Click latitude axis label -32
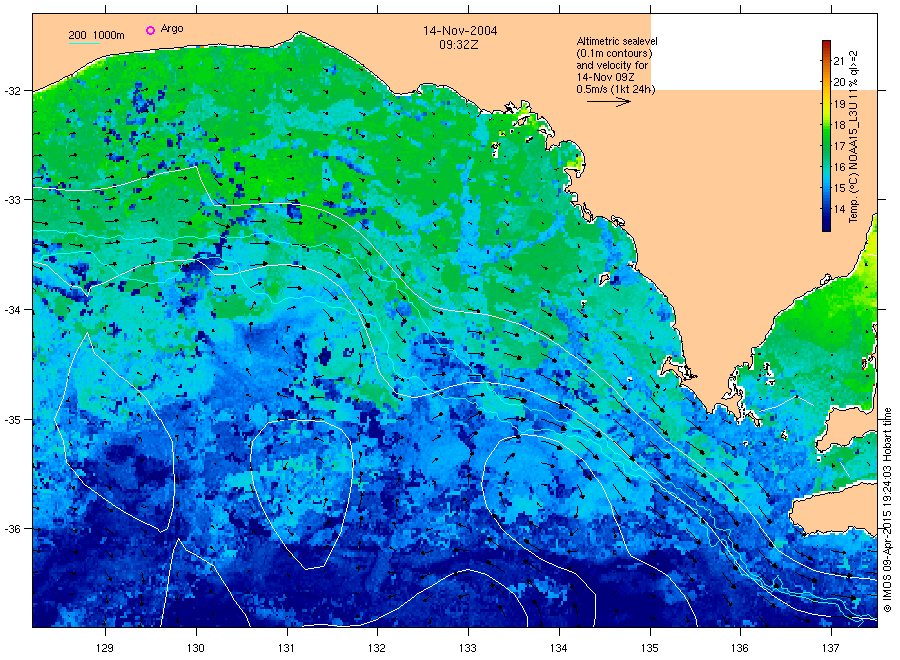This screenshot has width=900, height=660. 13,91
